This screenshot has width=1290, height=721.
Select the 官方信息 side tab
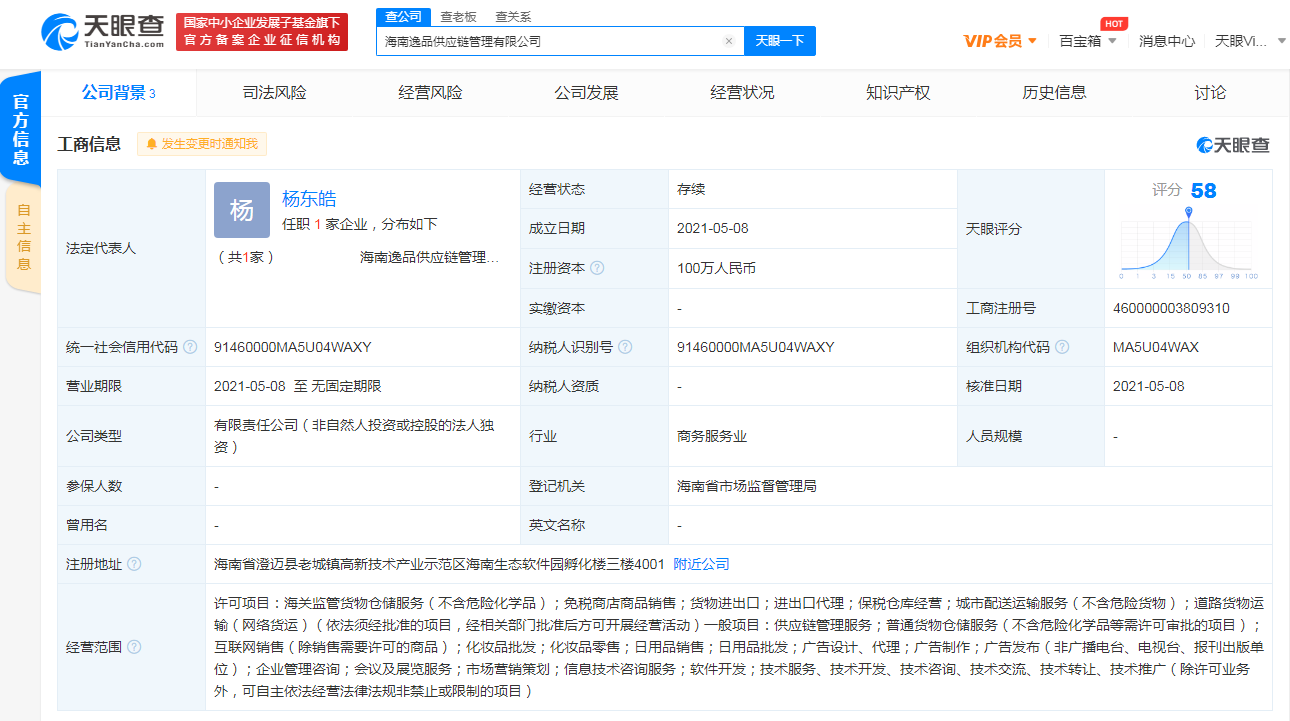pos(21,129)
